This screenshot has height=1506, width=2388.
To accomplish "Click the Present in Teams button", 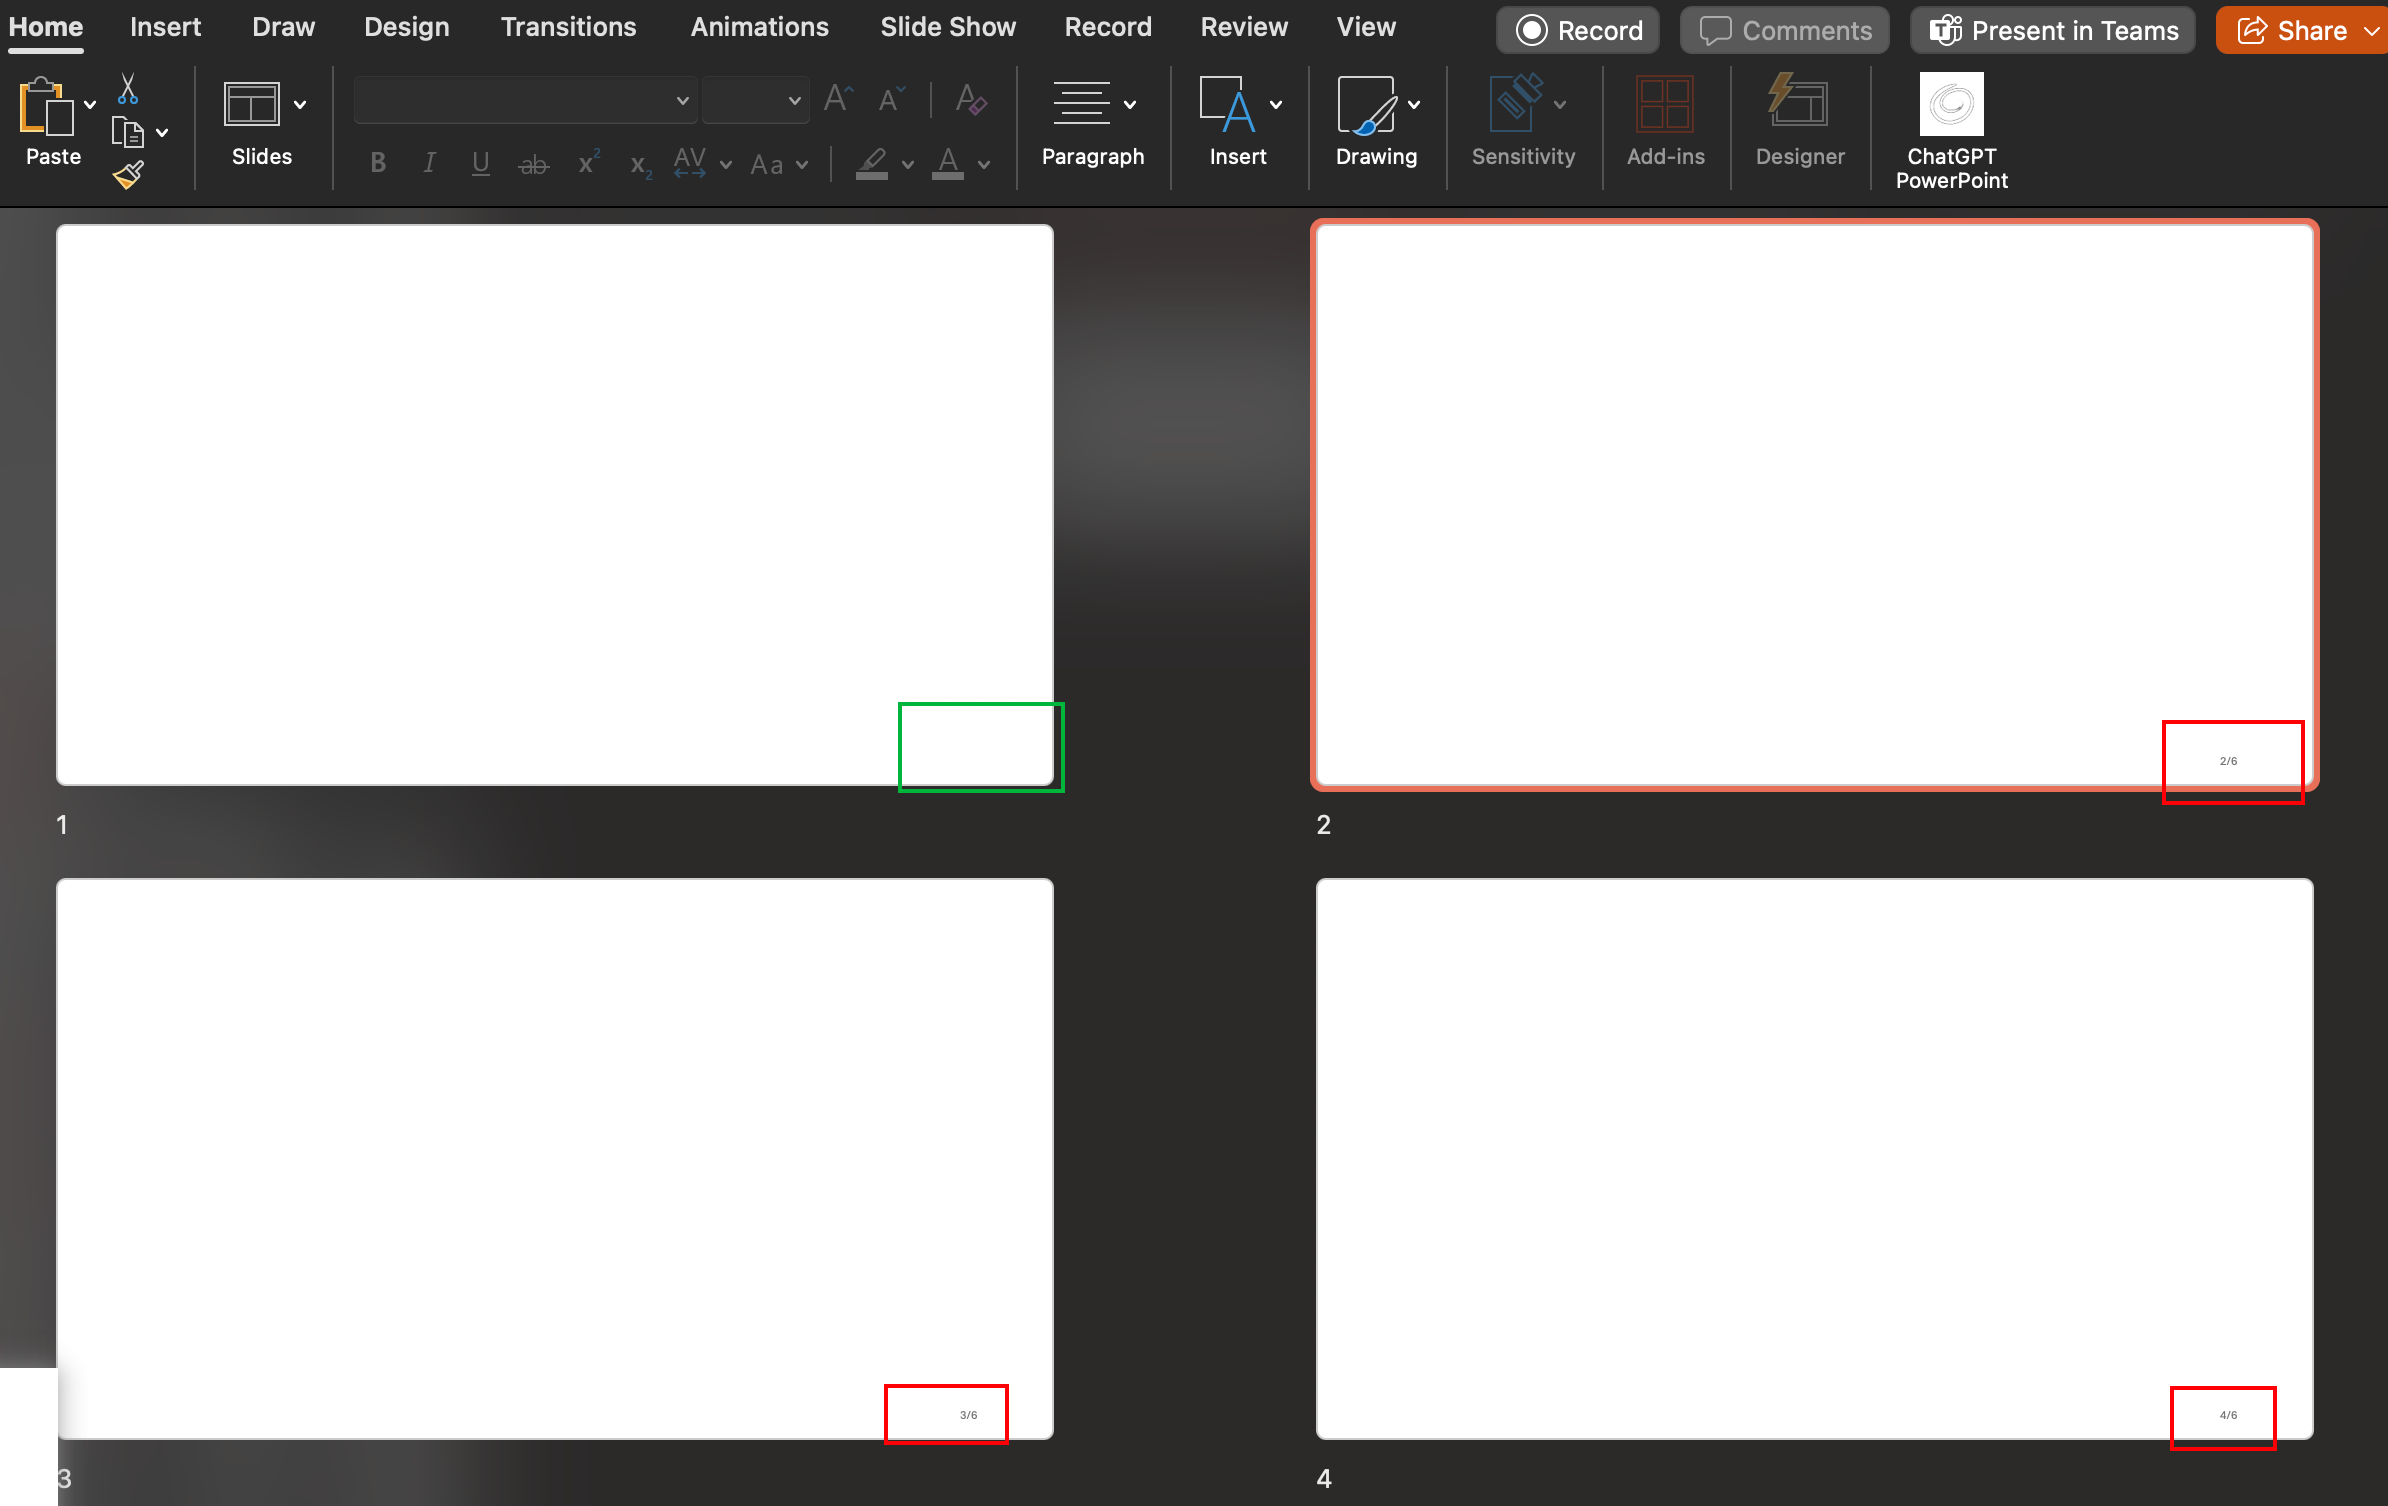I will coord(2052,31).
